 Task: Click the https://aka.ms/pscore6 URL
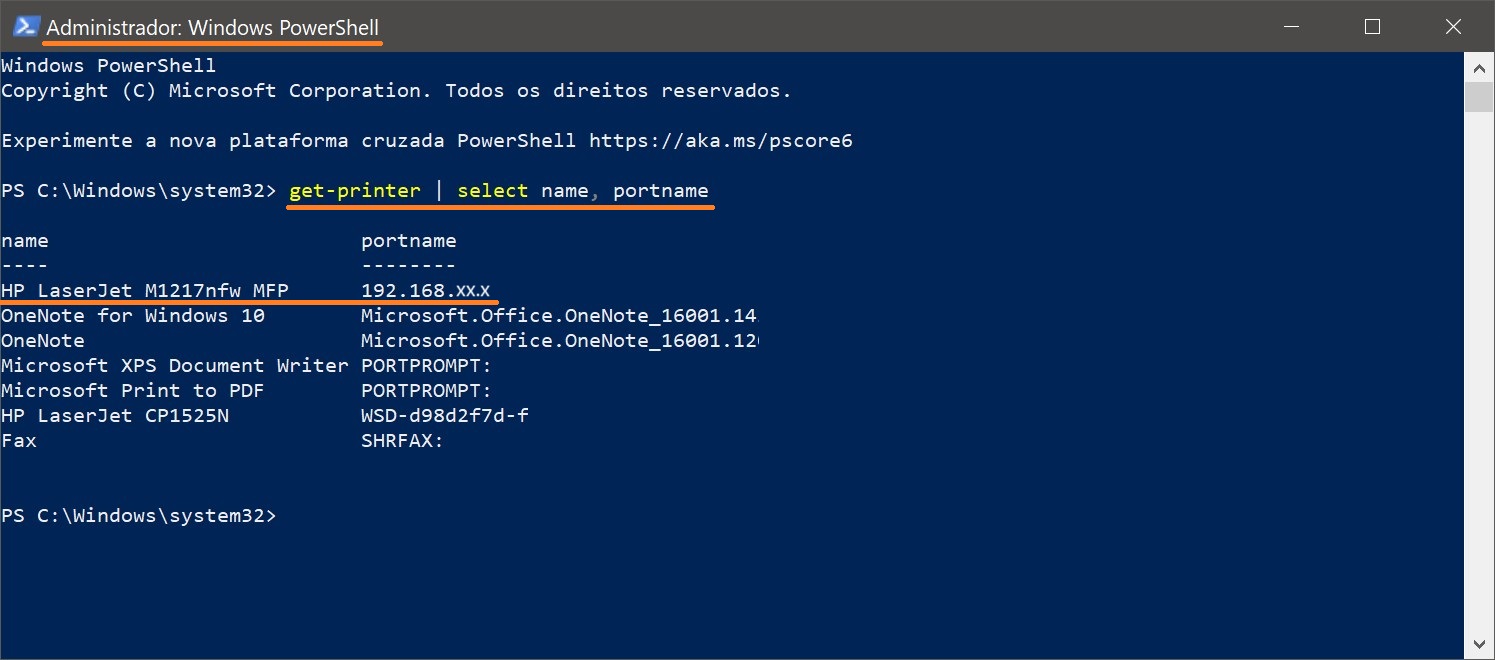click(x=720, y=141)
